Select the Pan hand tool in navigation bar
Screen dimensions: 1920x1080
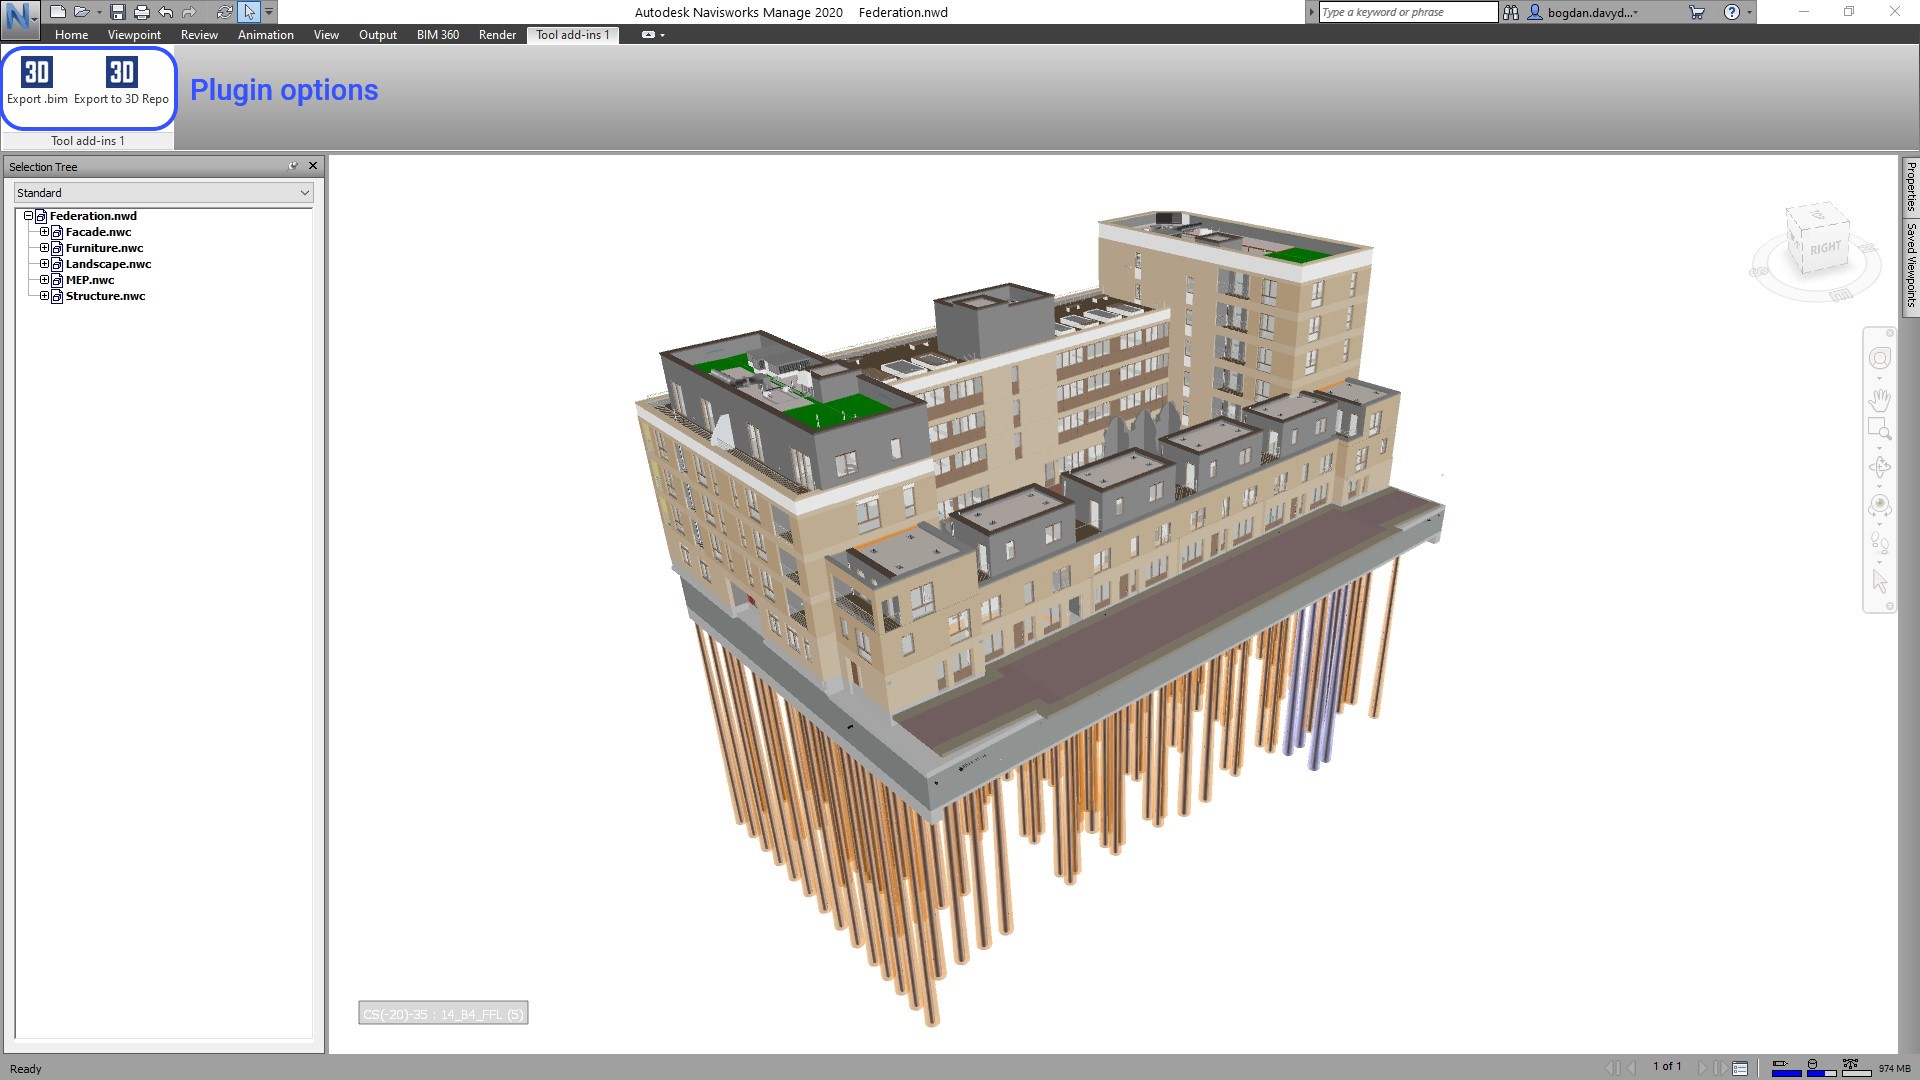1879,400
